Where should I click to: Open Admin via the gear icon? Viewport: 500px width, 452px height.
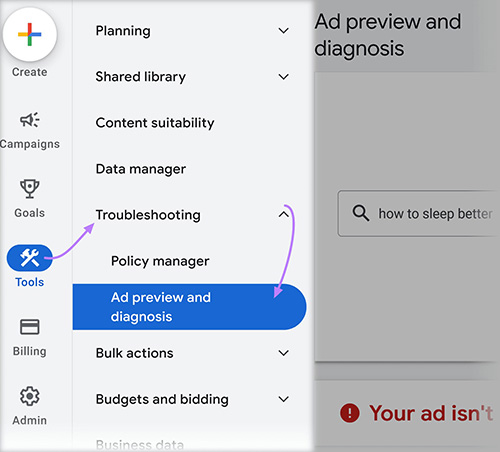(30, 396)
